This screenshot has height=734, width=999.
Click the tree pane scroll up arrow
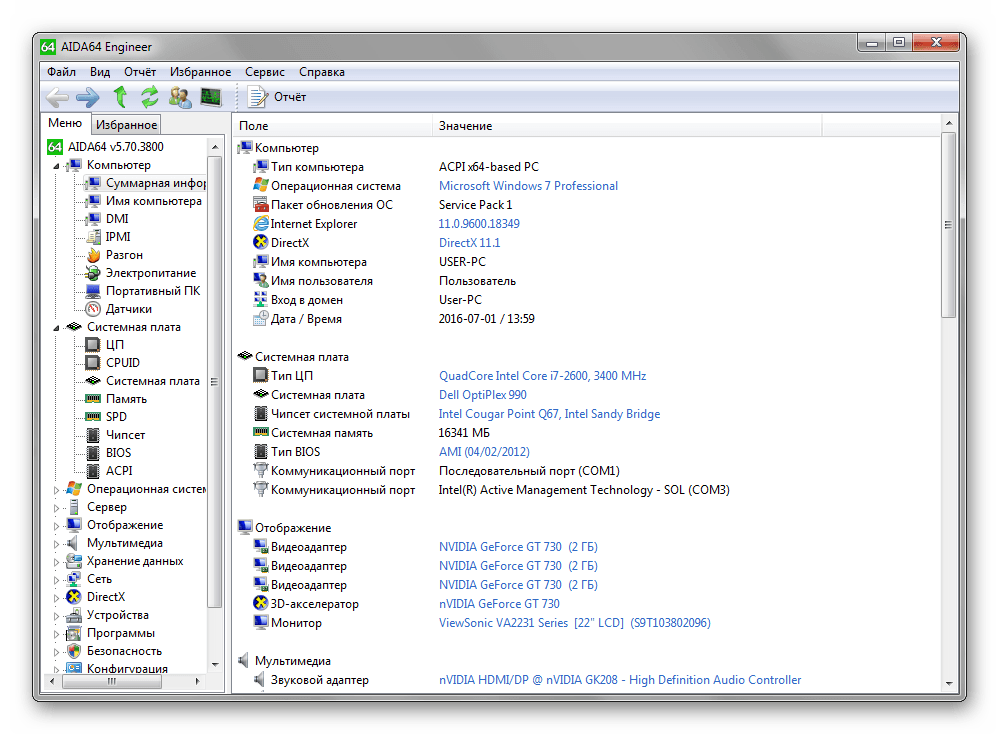click(215, 147)
